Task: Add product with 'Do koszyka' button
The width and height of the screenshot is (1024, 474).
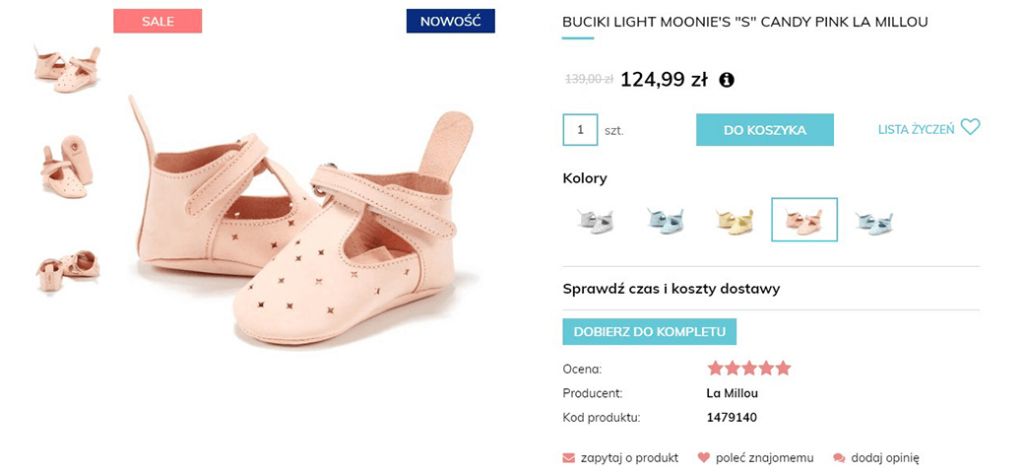Action: coord(765,129)
